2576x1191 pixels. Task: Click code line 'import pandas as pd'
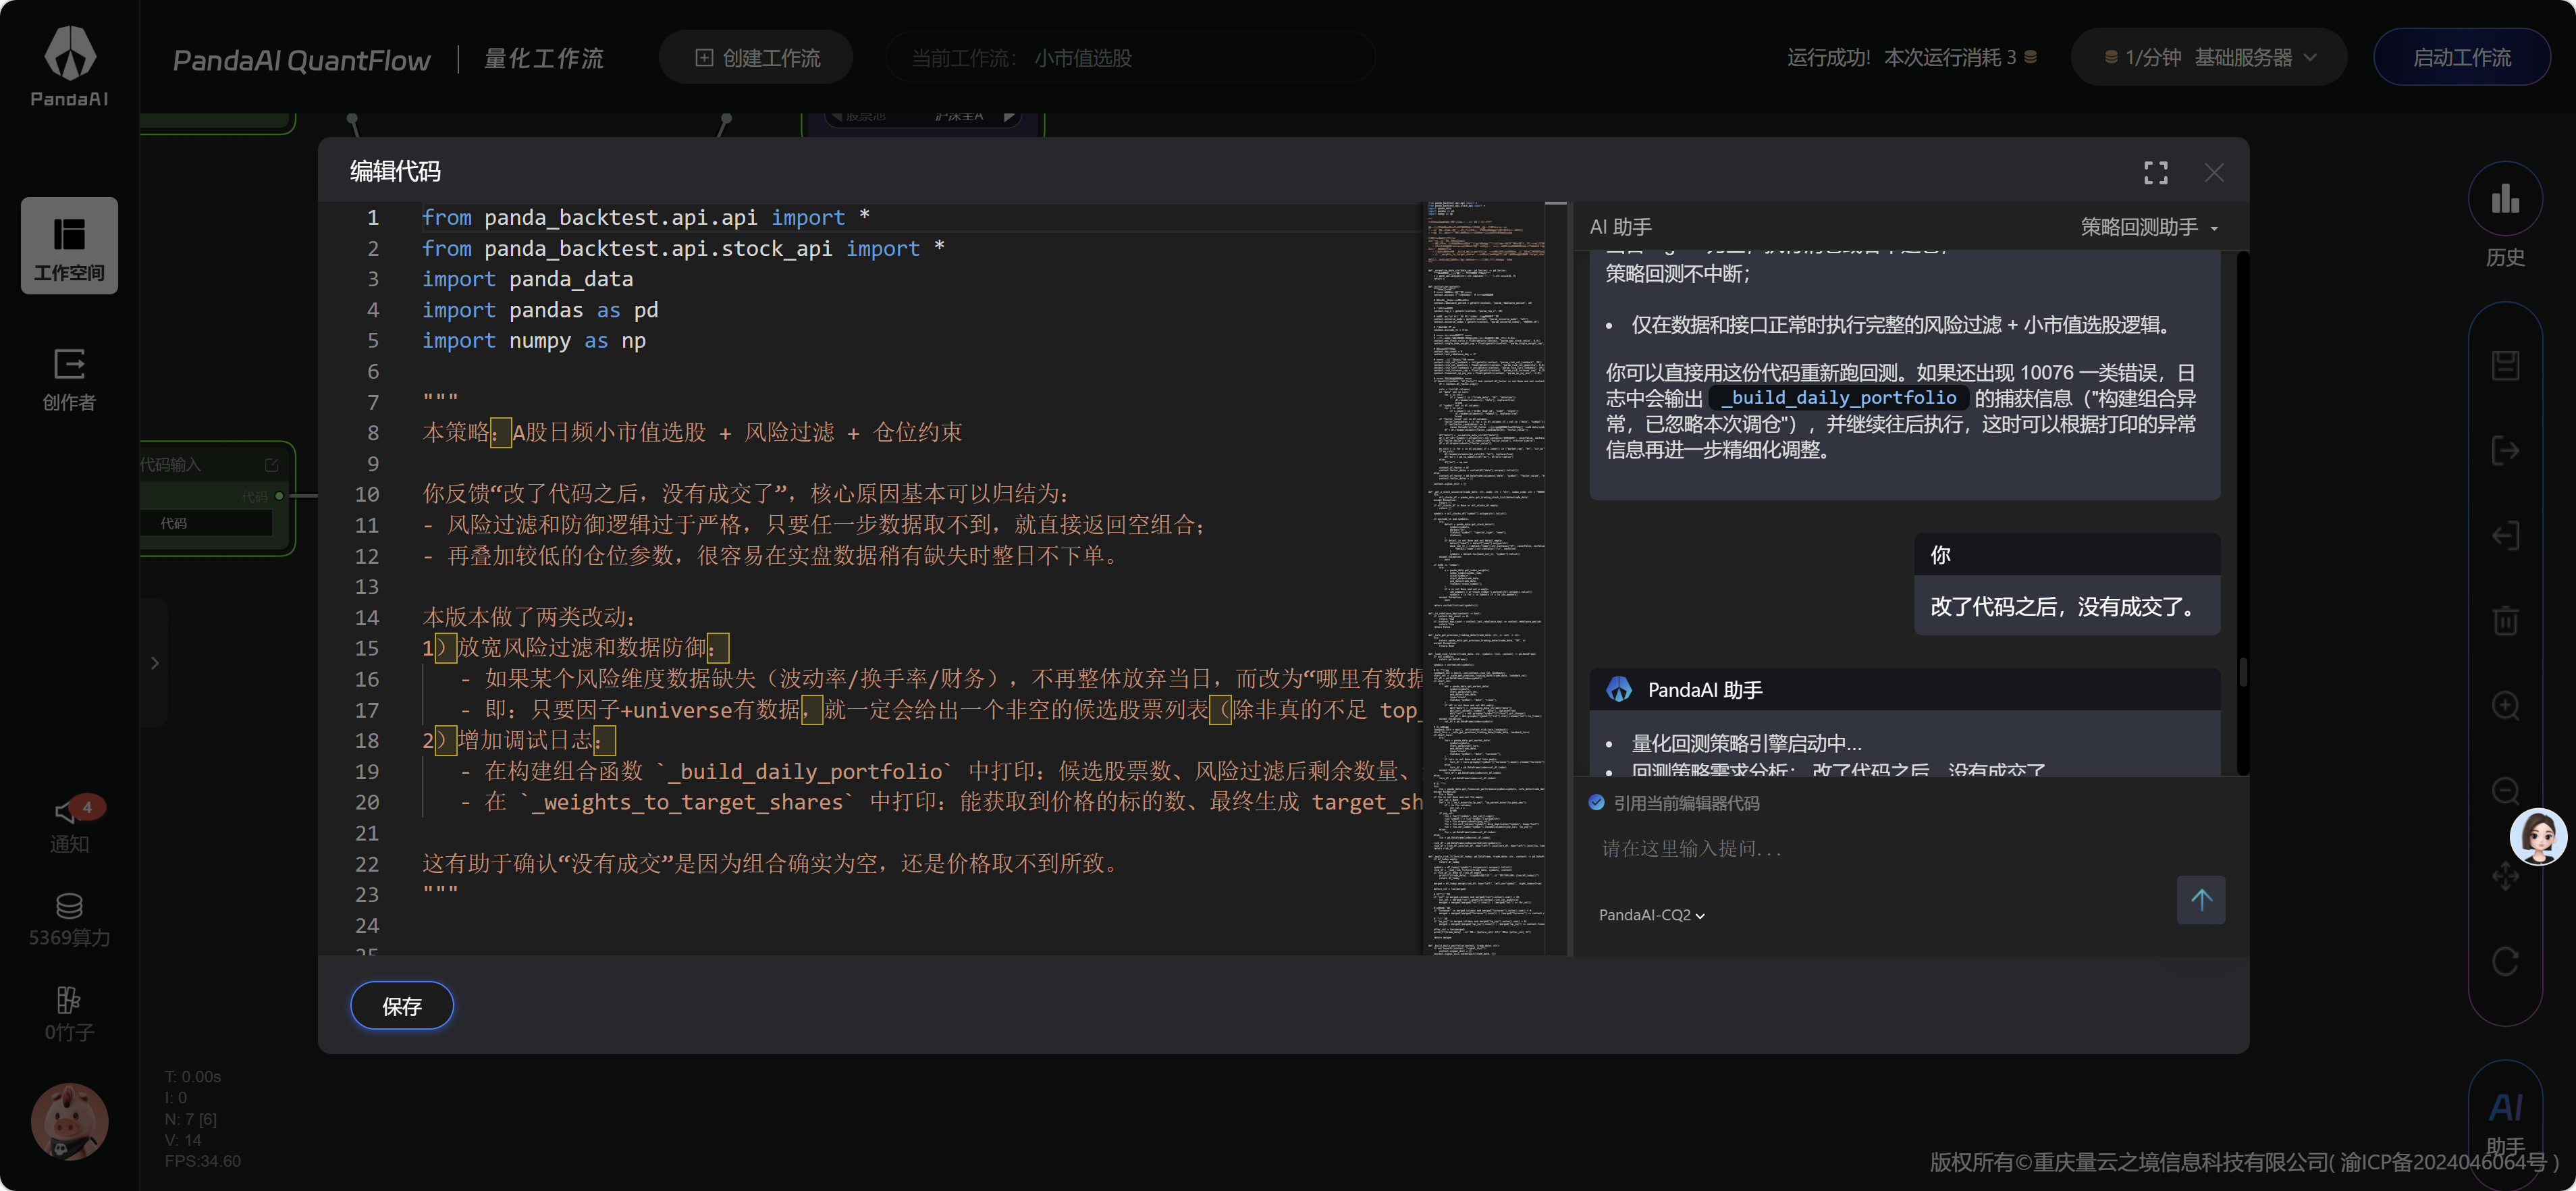540,310
